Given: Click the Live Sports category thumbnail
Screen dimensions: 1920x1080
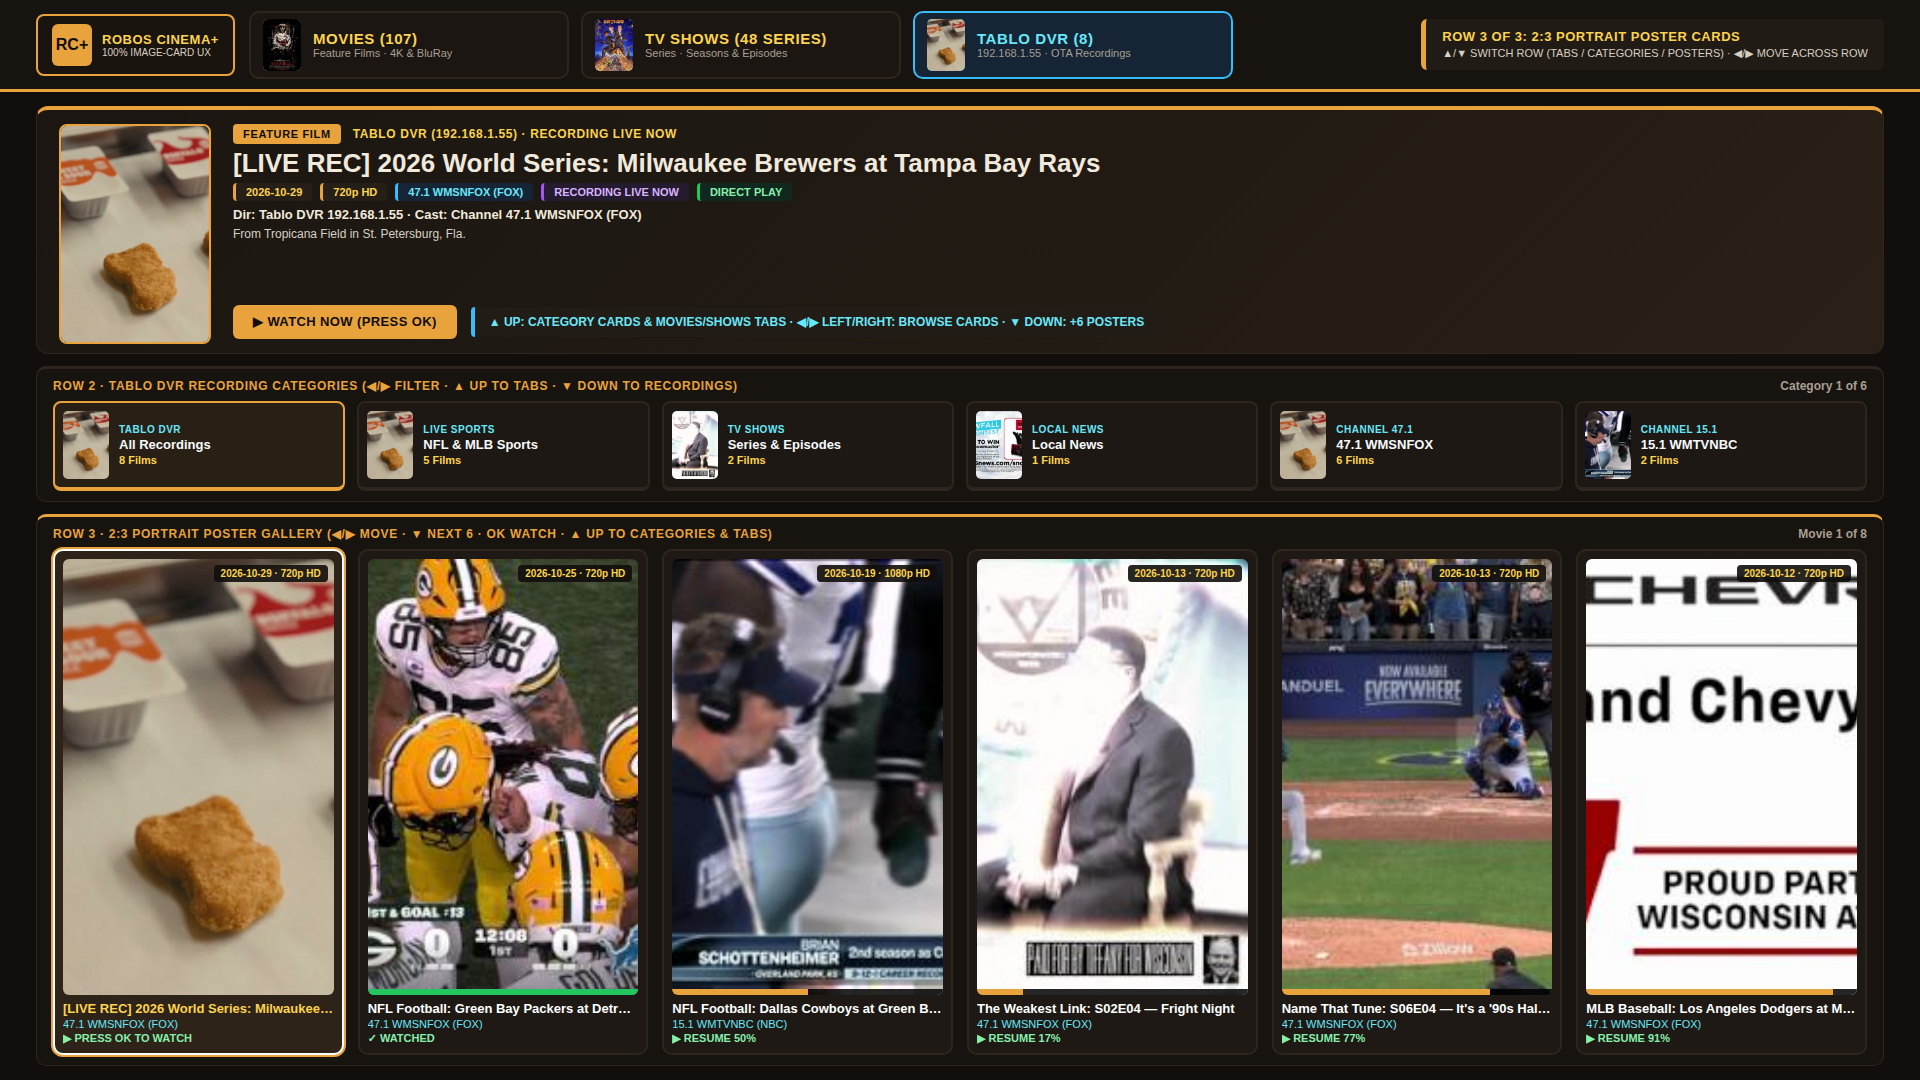Looking at the screenshot, I should (x=390, y=445).
